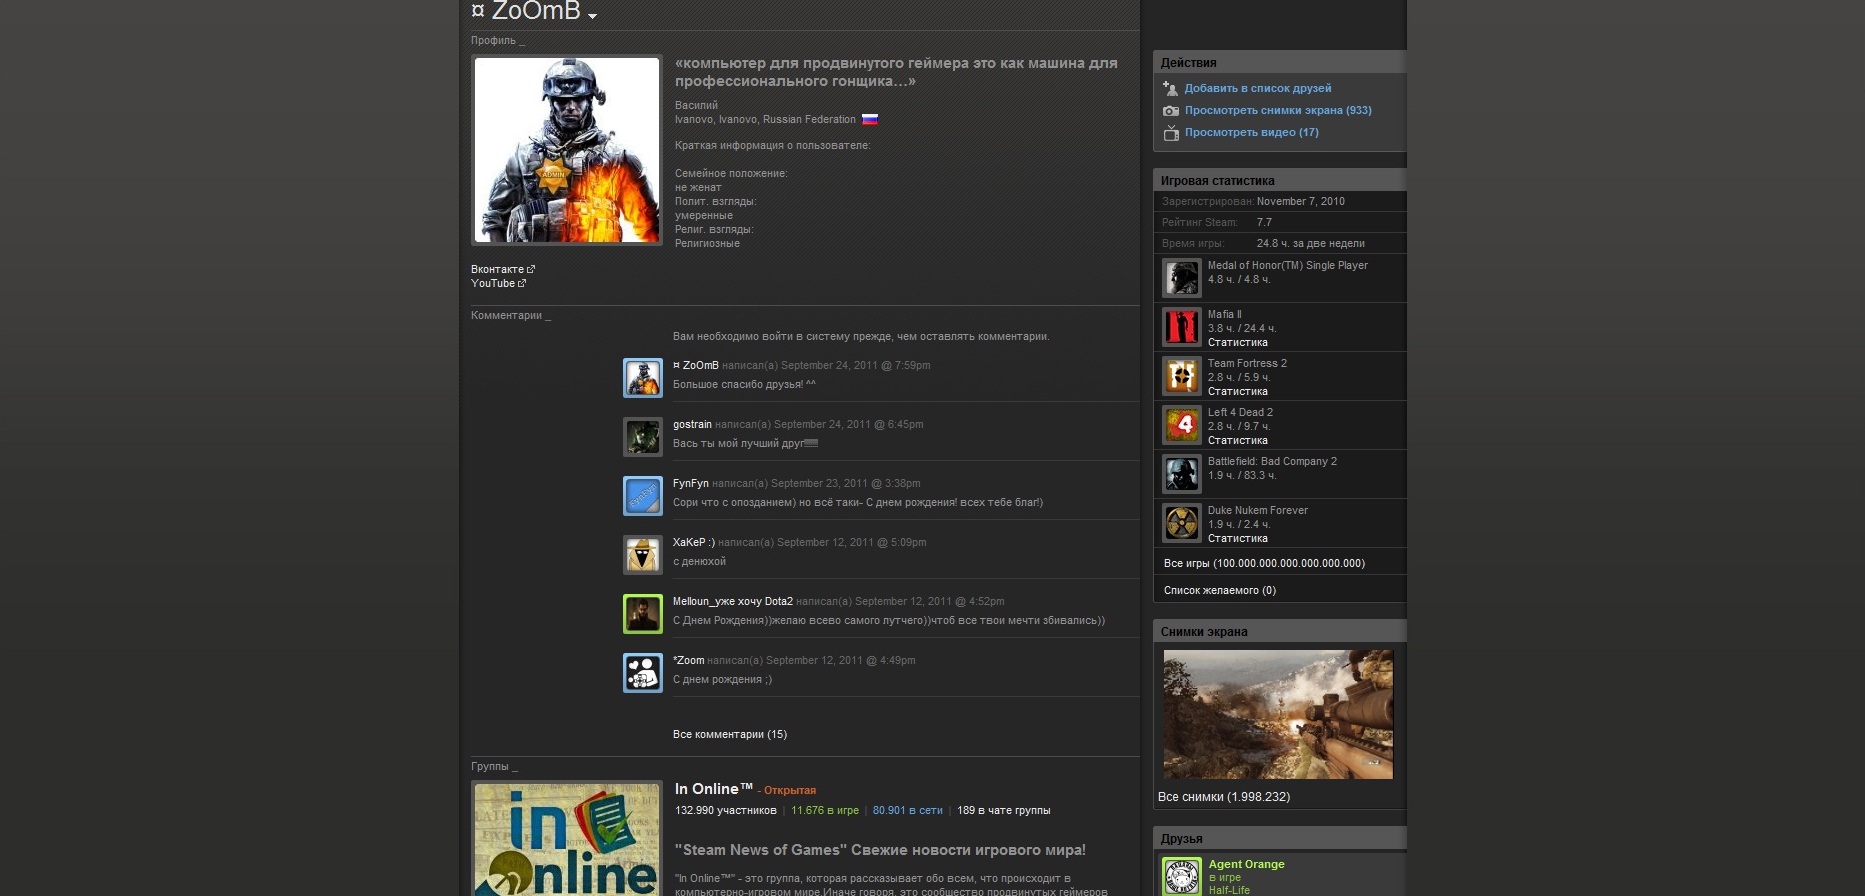Click the In Online group logo image
Image resolution: width=1865 pixels, height=896 pixels.
coord(567,839)
